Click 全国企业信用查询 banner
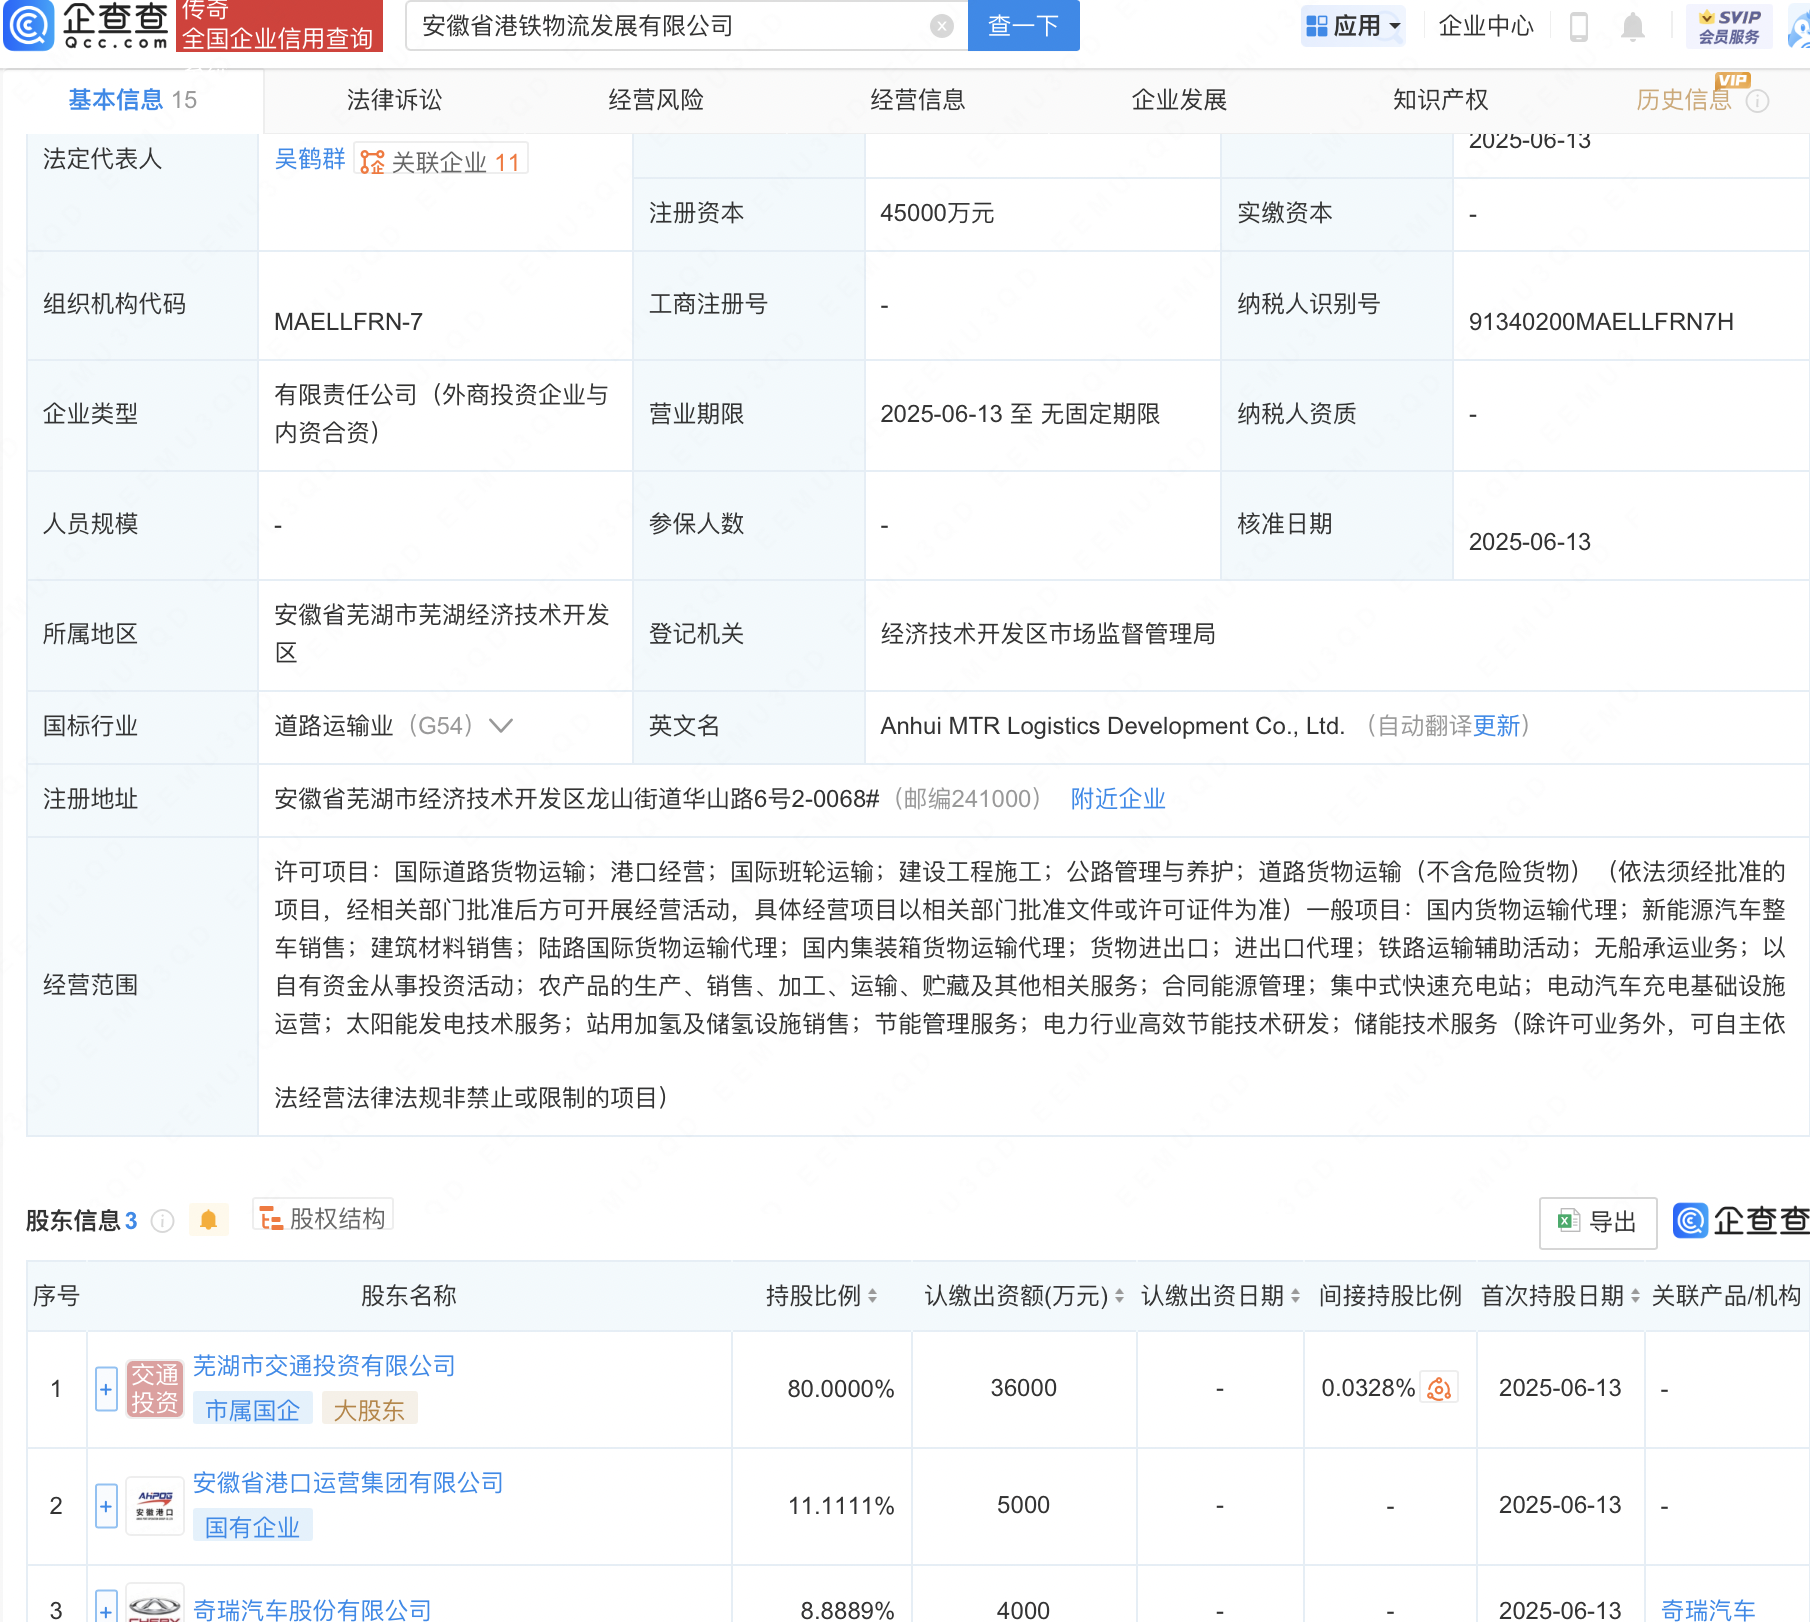This screenshot has height=1622, width=1810. coord(279,26)
